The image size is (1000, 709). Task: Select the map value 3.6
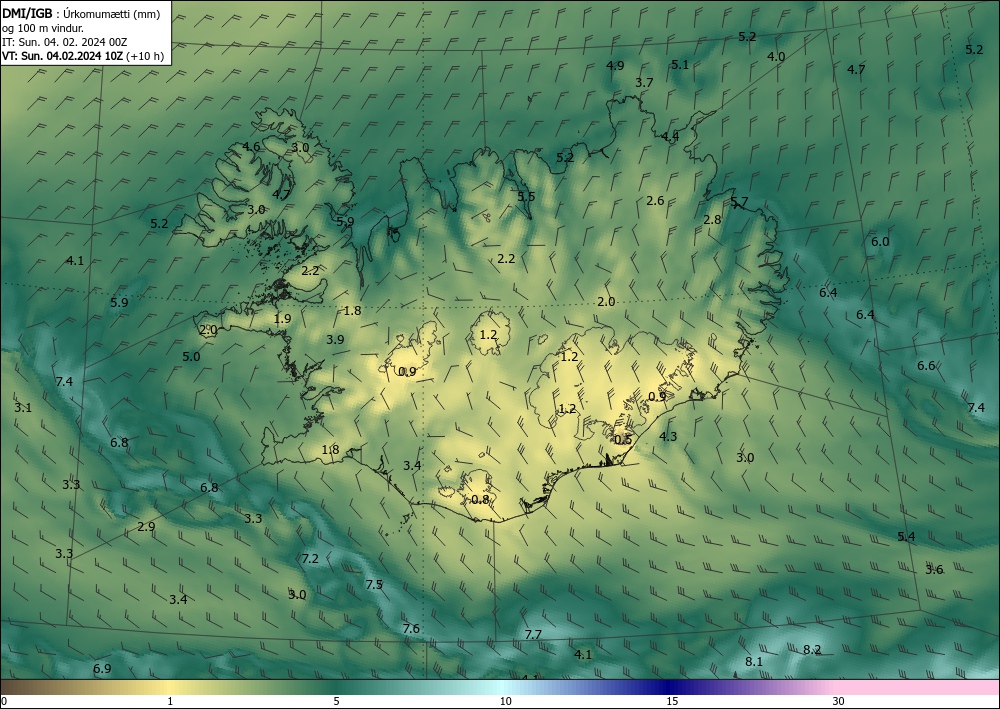pyautogui.click(x=934, y=569)
